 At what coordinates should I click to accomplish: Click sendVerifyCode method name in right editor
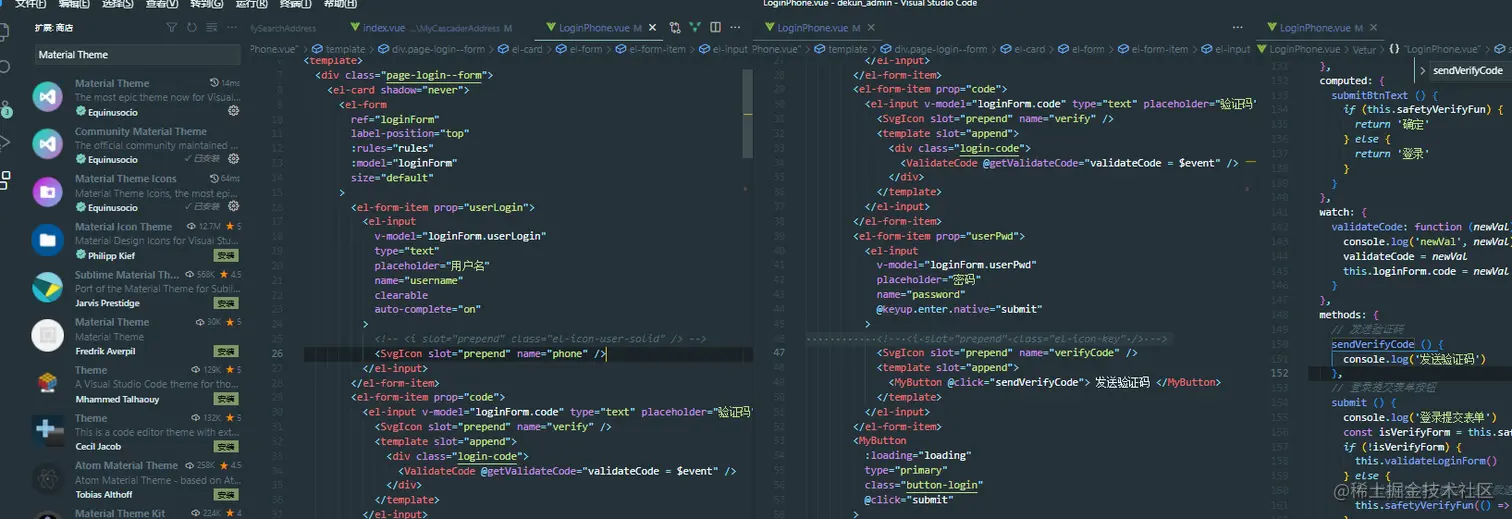click(x=1374, y=344)
